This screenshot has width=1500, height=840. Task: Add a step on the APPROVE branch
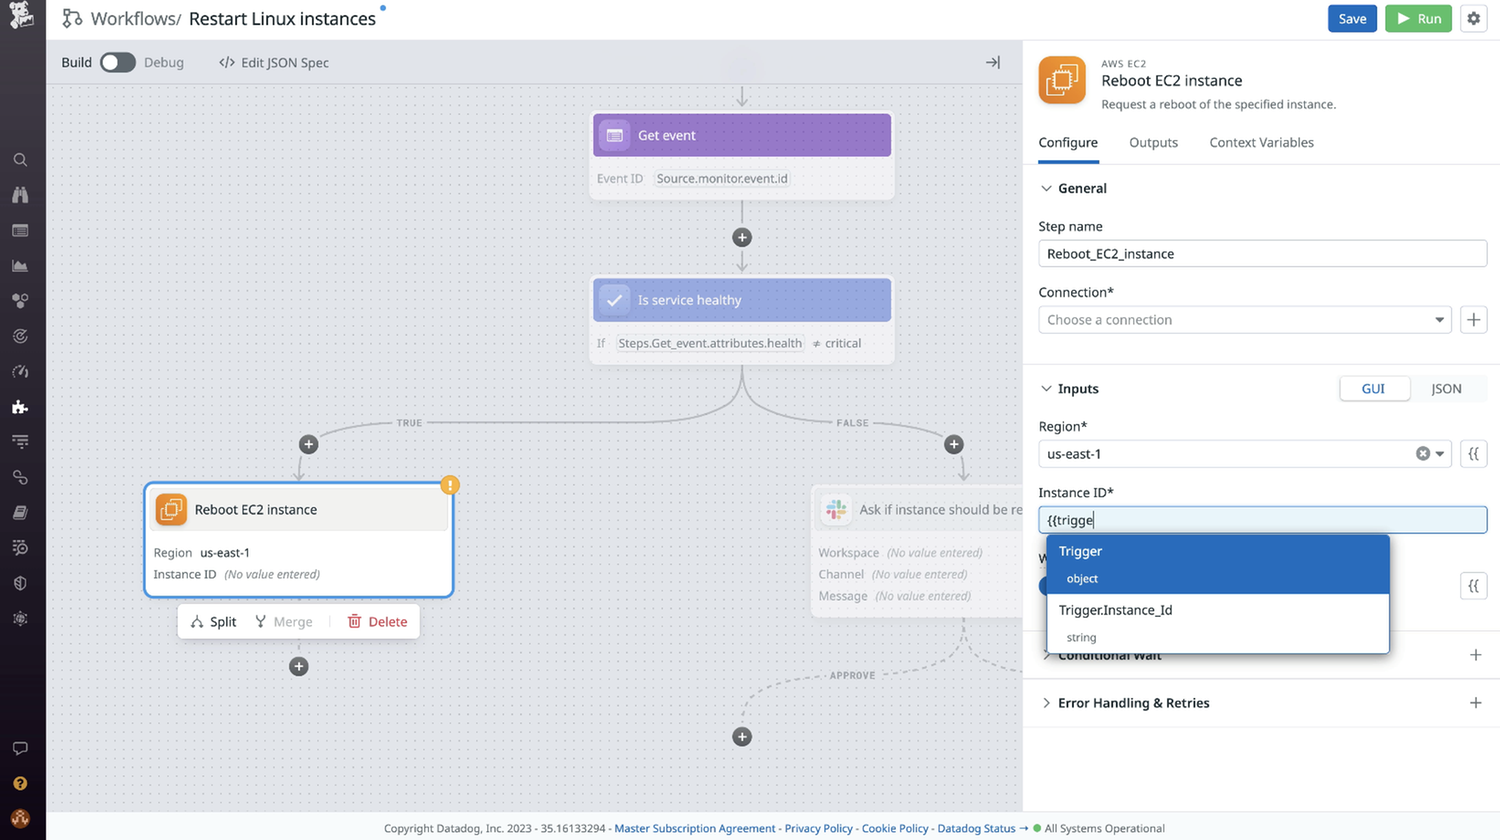click(x=742, y=737)
